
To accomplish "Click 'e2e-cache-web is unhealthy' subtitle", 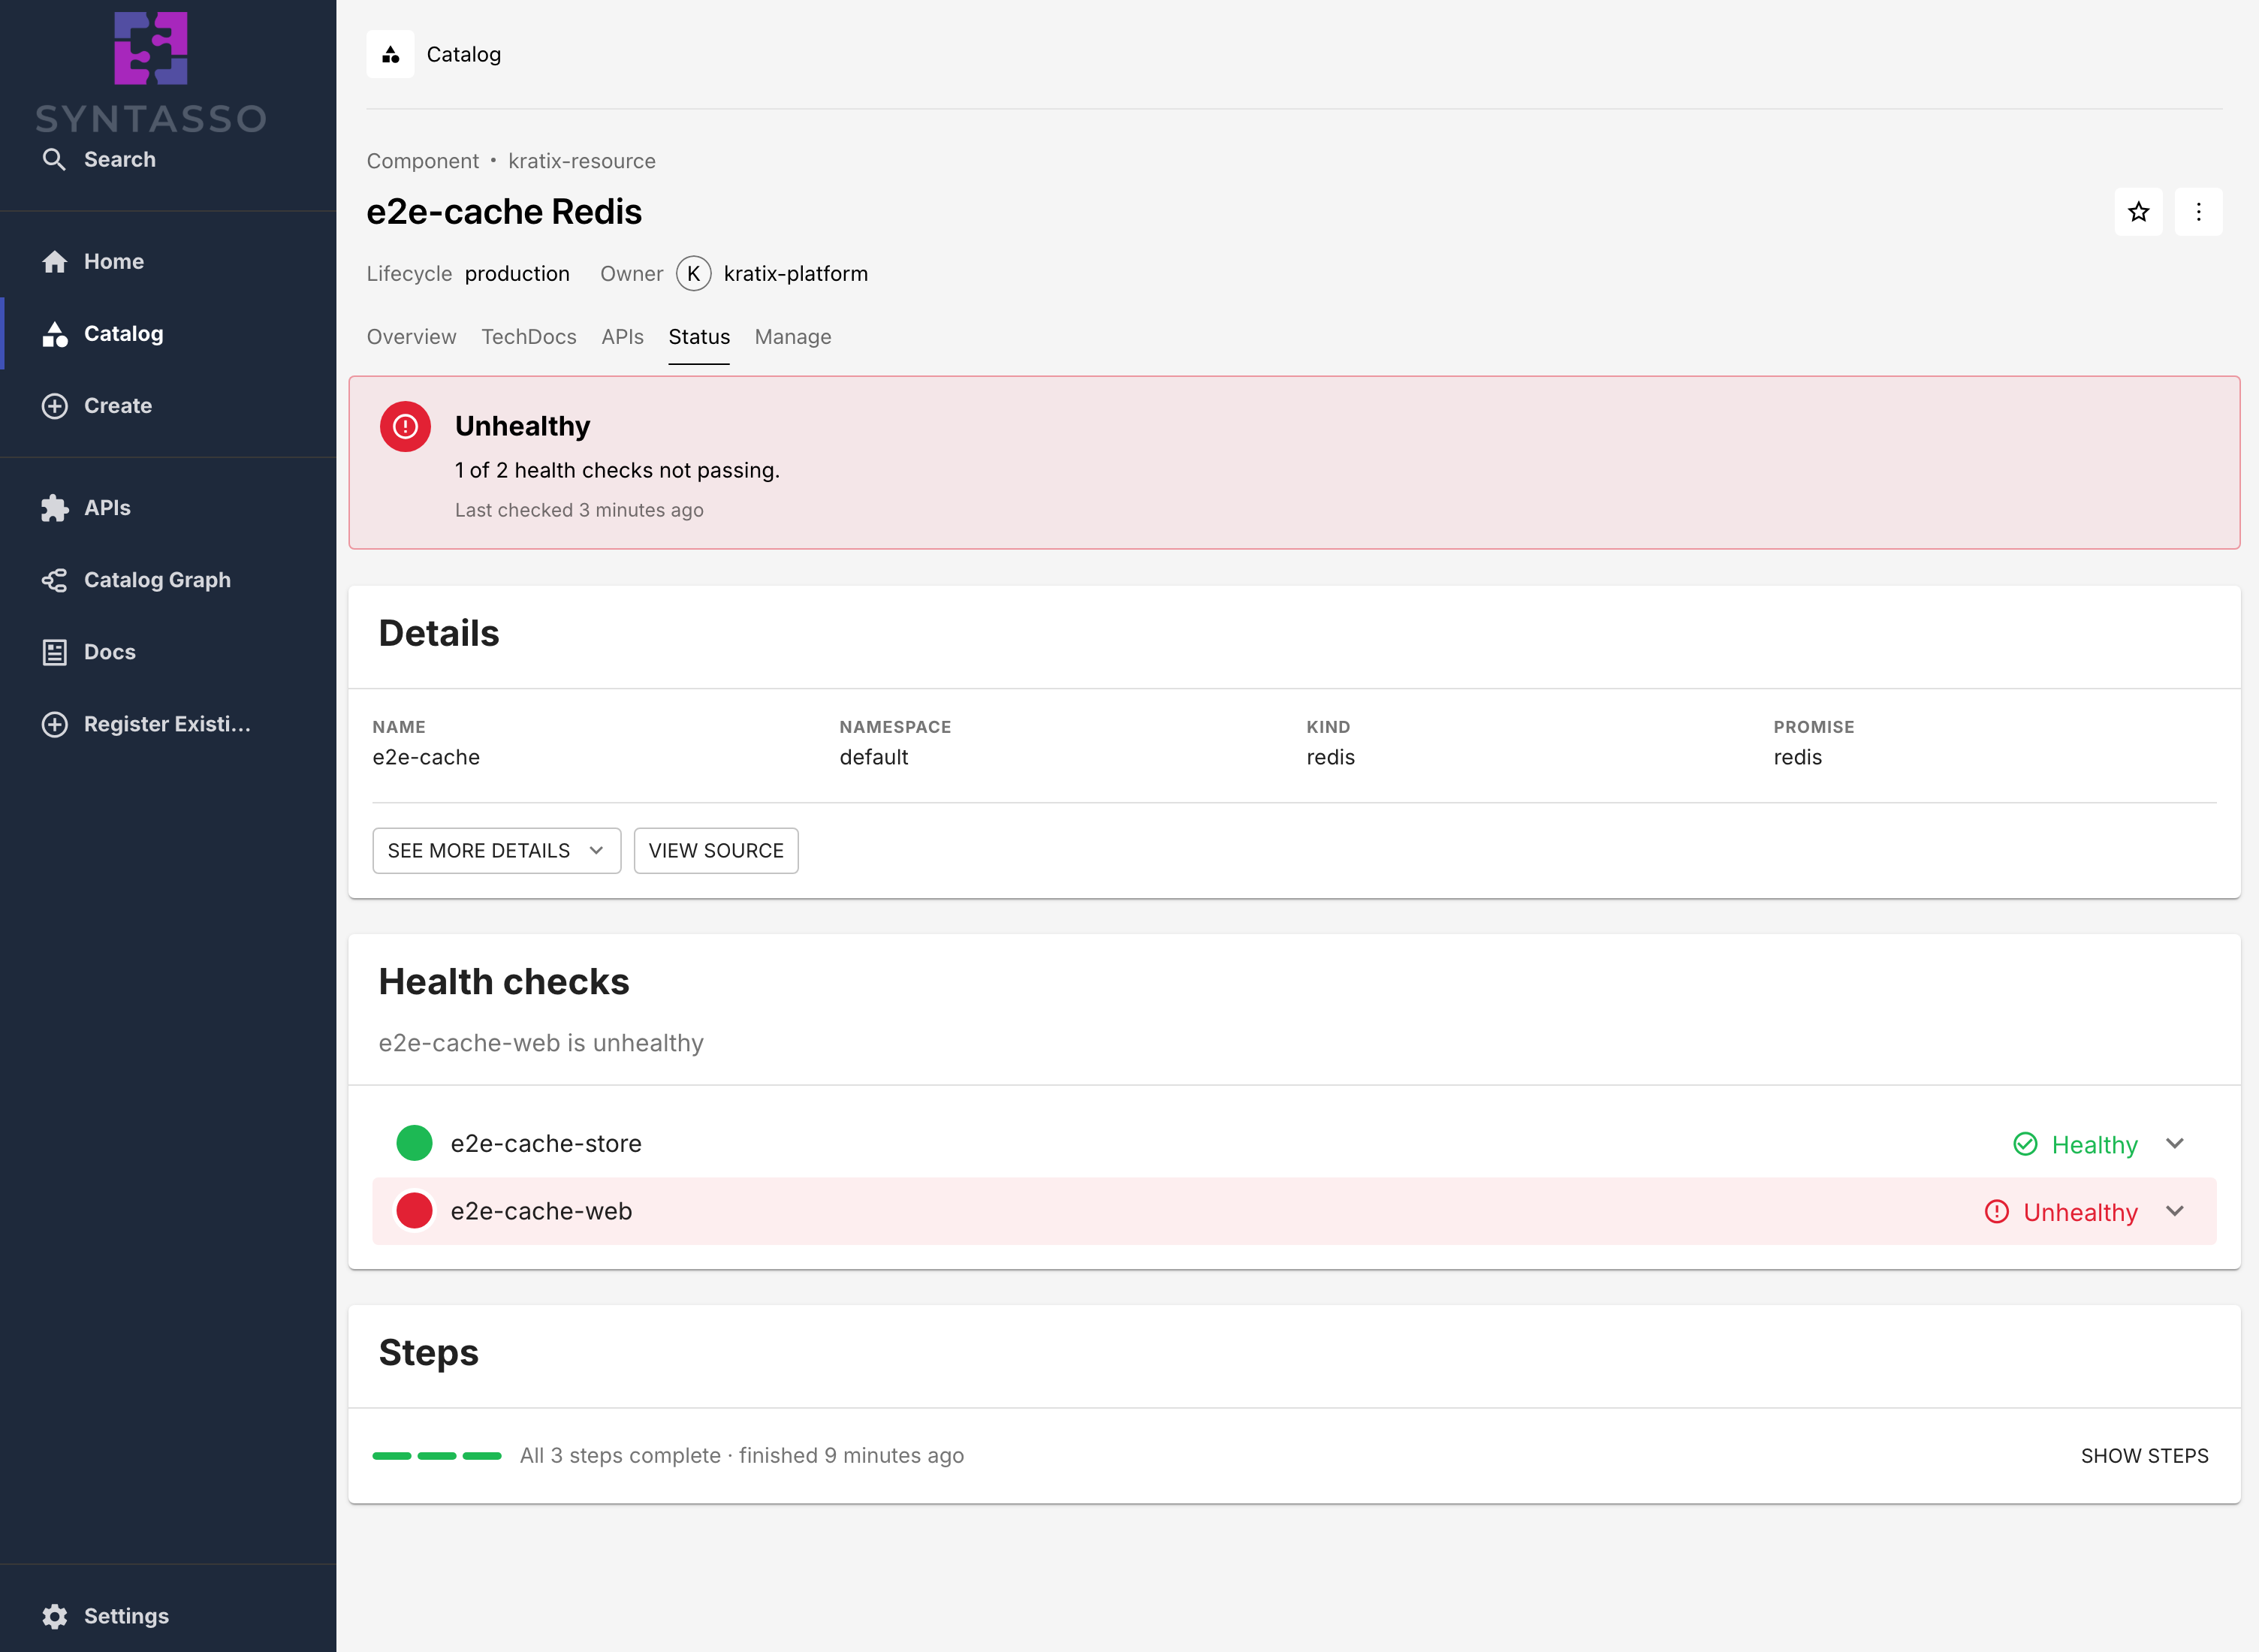I will click(x=541, y=1043).
